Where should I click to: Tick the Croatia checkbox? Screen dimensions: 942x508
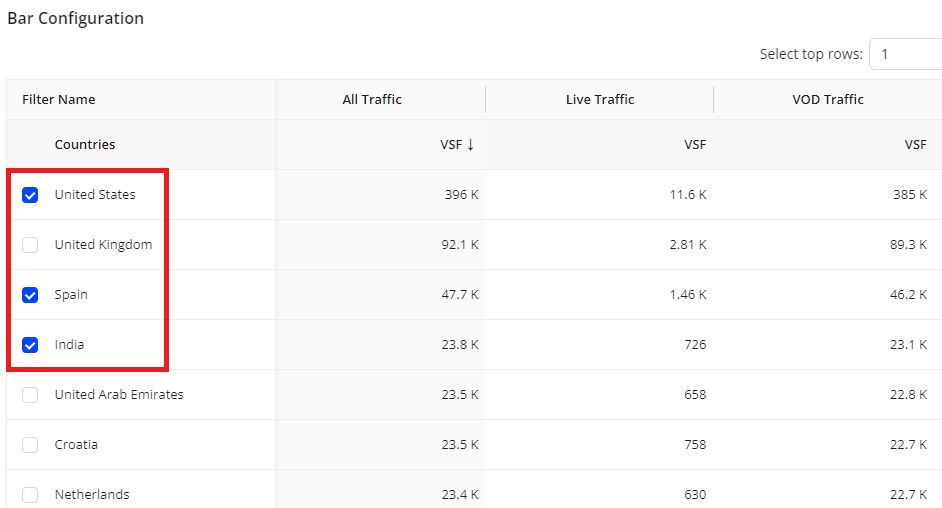click(30, 445)
